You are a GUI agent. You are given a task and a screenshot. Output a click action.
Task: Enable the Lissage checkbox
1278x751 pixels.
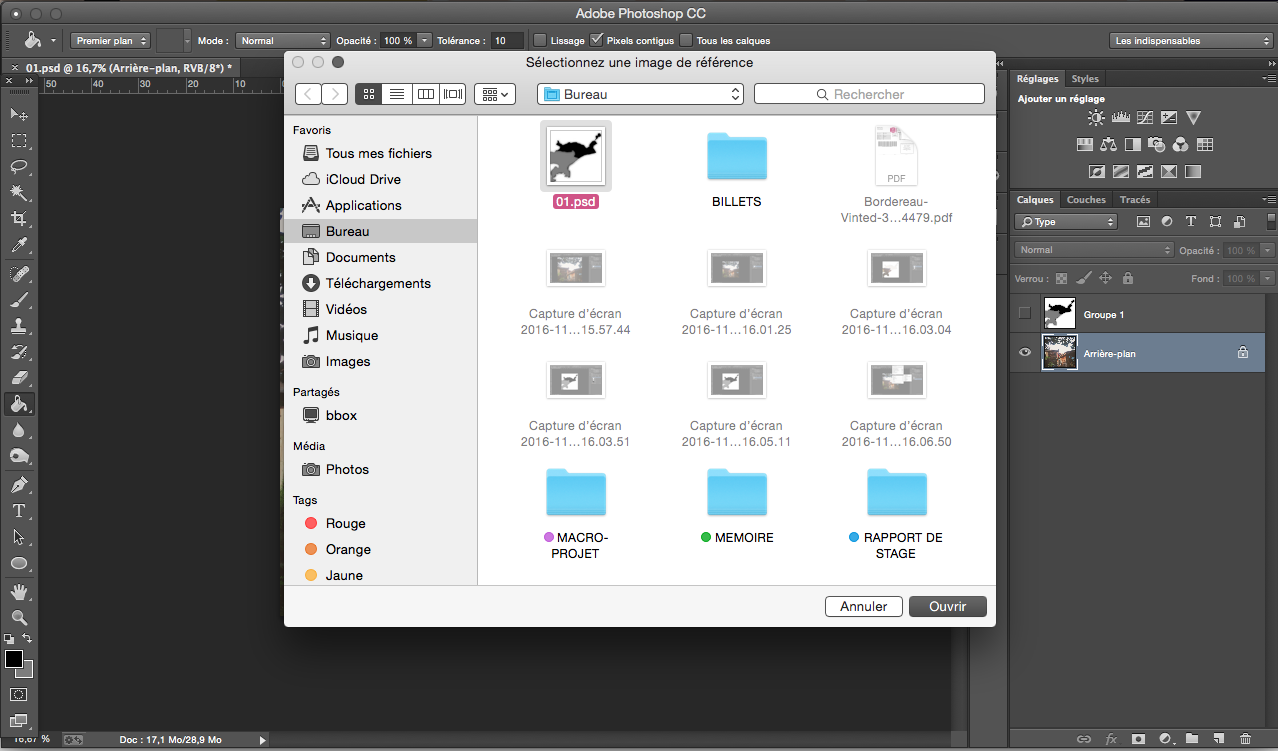(540, 41)
